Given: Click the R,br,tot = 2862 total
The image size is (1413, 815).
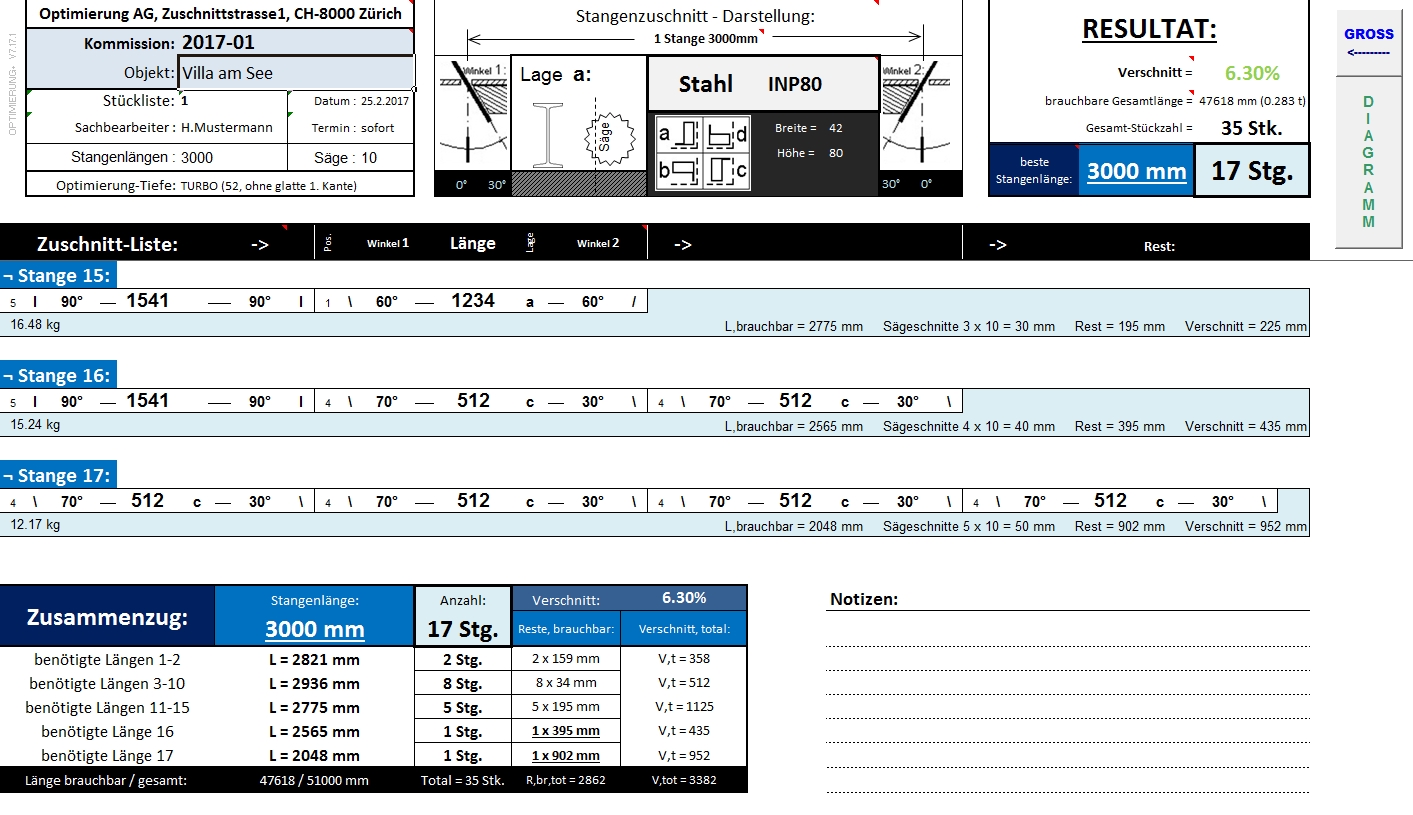Looking at the screenshot, I should [566, 781].
